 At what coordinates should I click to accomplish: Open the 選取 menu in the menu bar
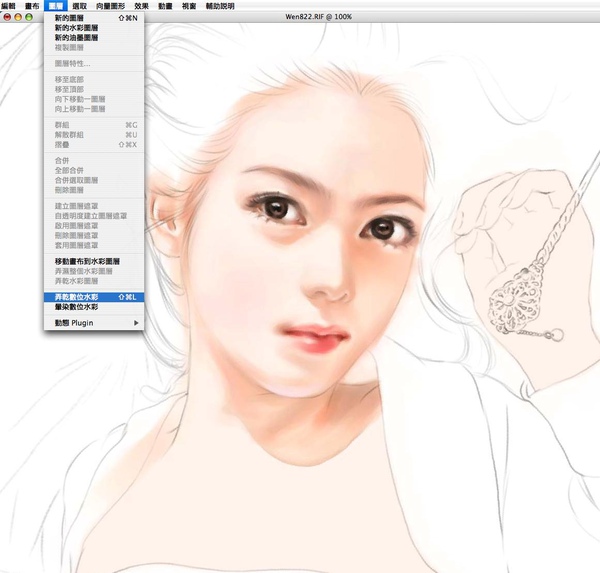80,6
